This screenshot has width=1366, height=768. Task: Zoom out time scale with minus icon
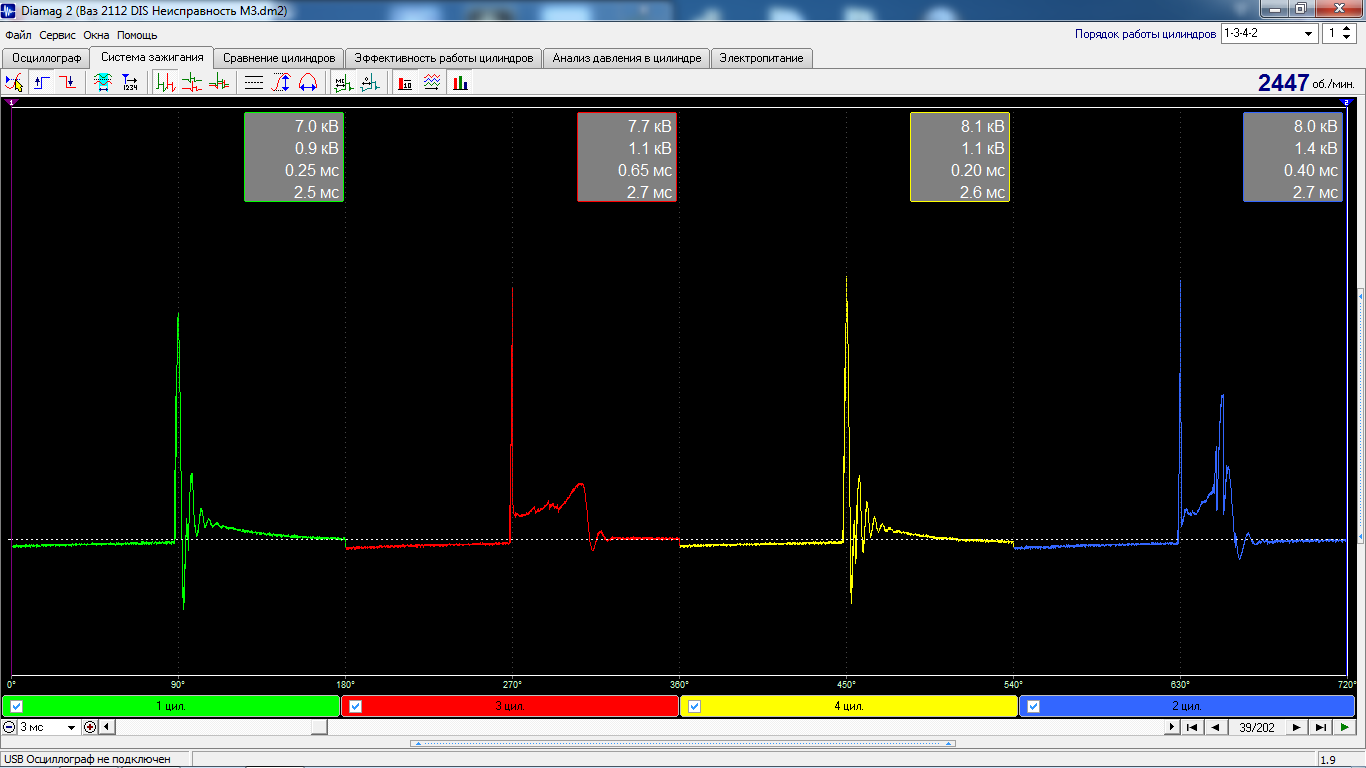click(9, 727)
